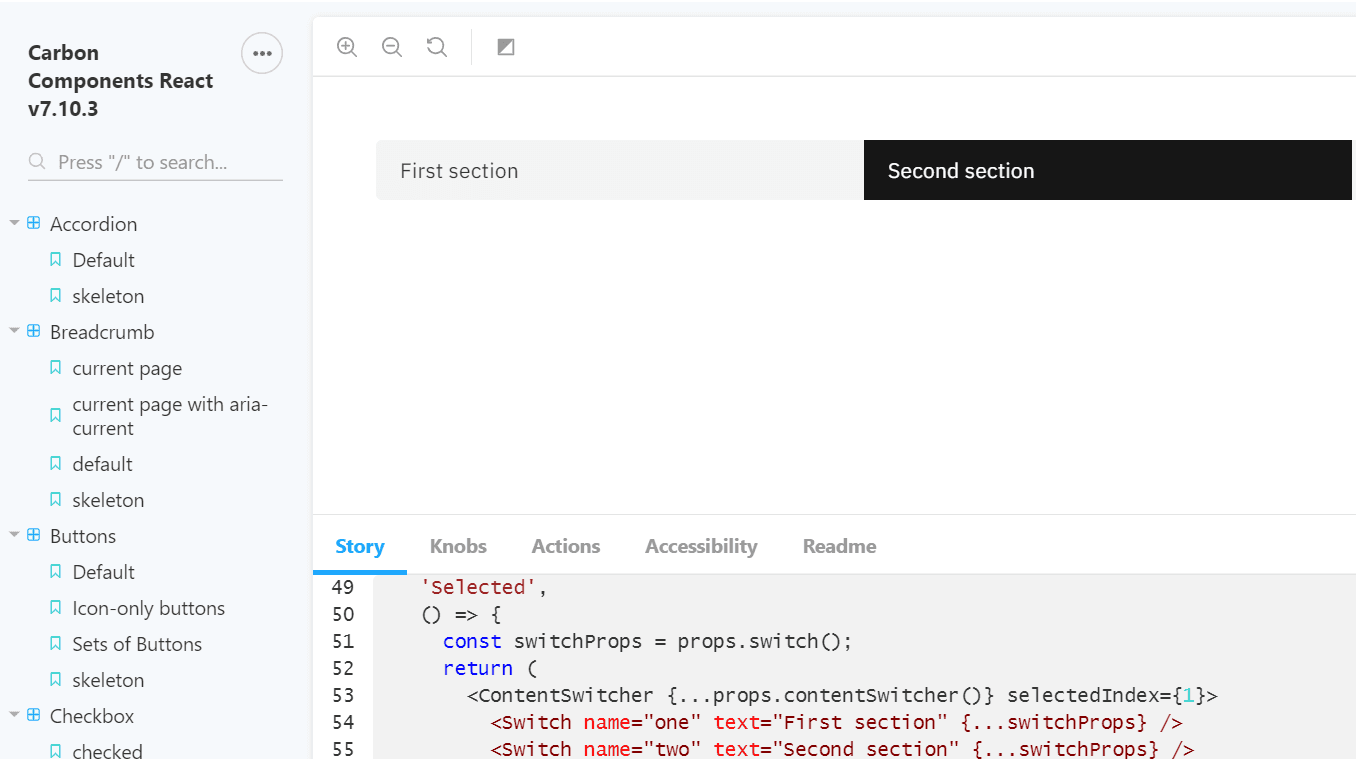Click the Checkbox component grid icon

pyautogui.click(x=34, y=715)
